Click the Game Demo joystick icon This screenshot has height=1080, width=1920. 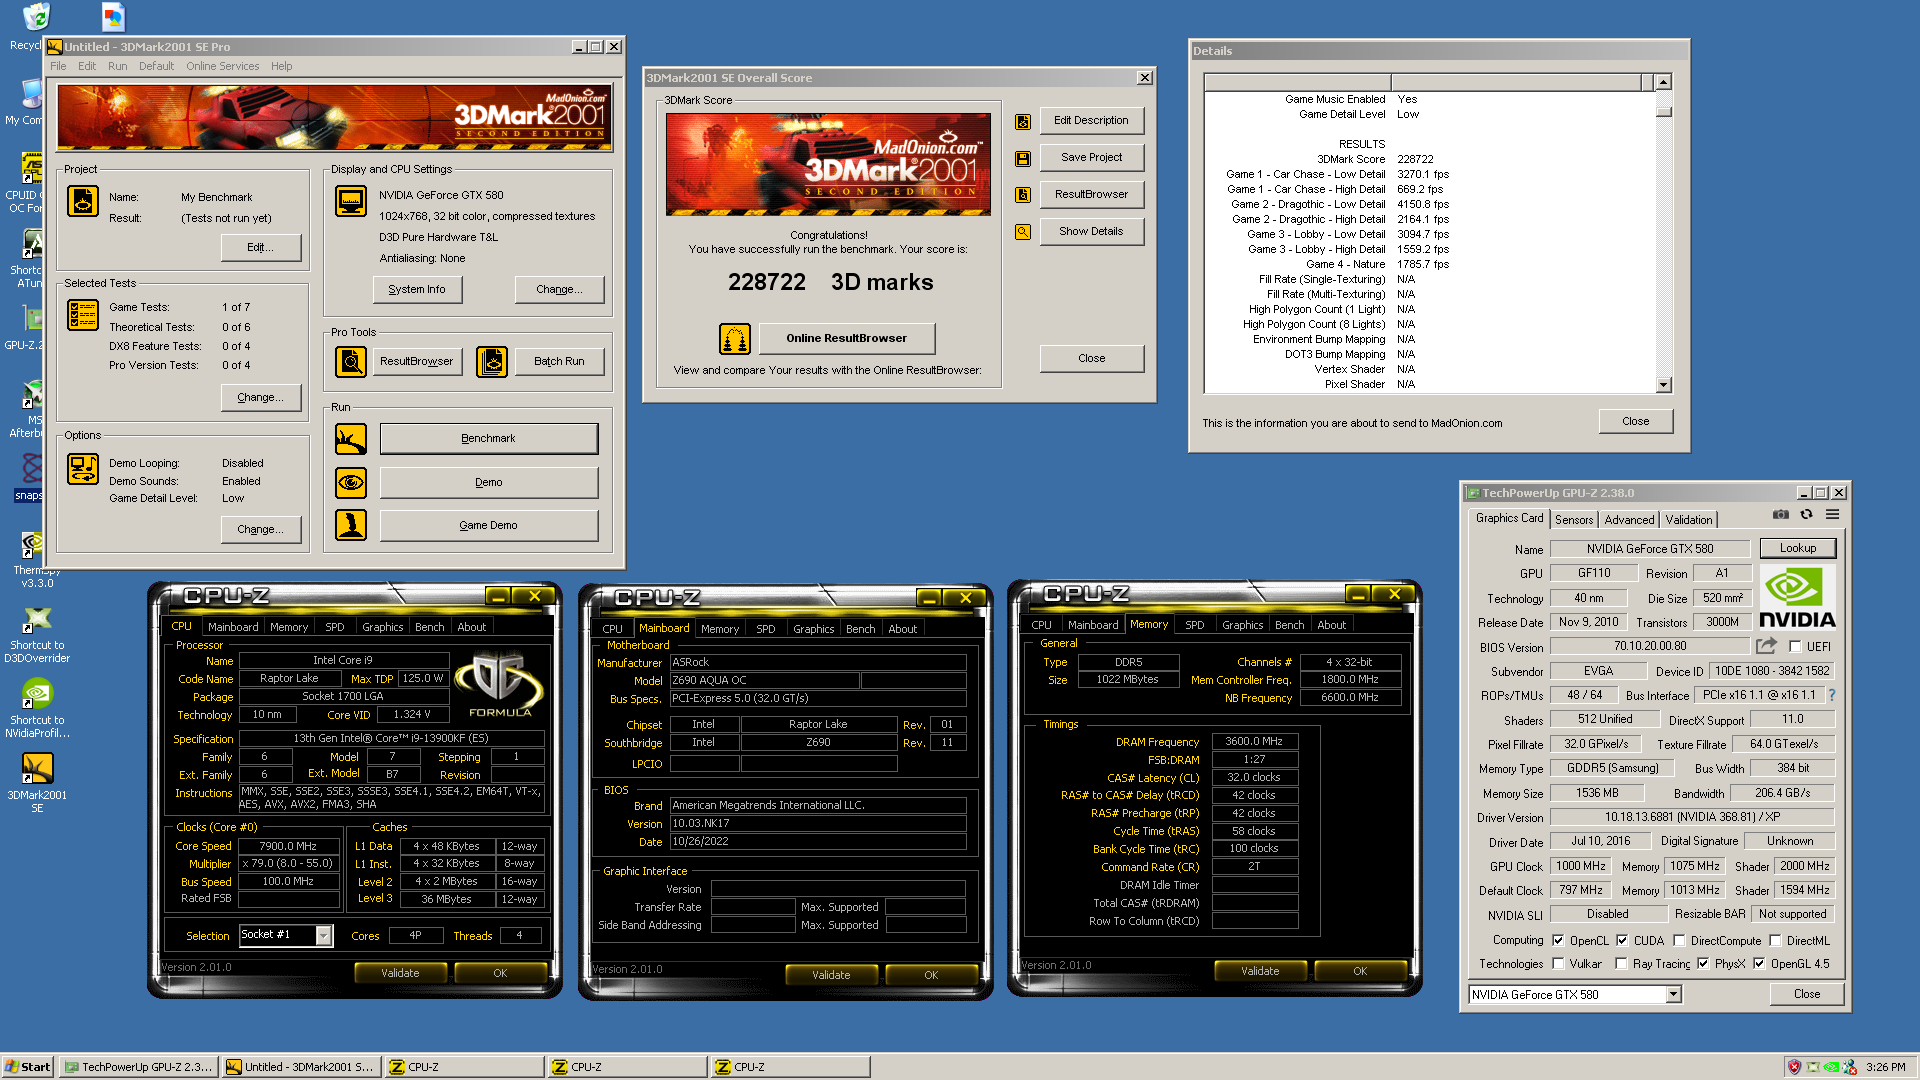(x=351, y=525)
